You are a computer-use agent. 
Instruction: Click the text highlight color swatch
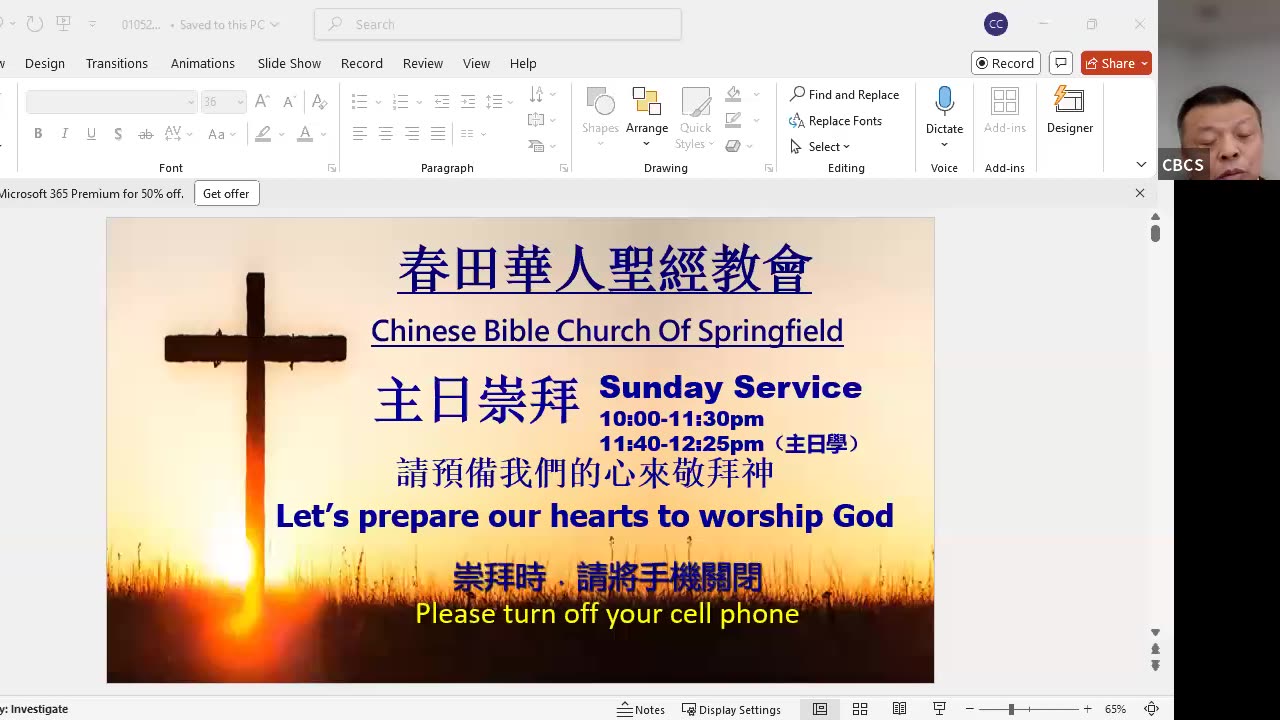click(x=263, y=134)
